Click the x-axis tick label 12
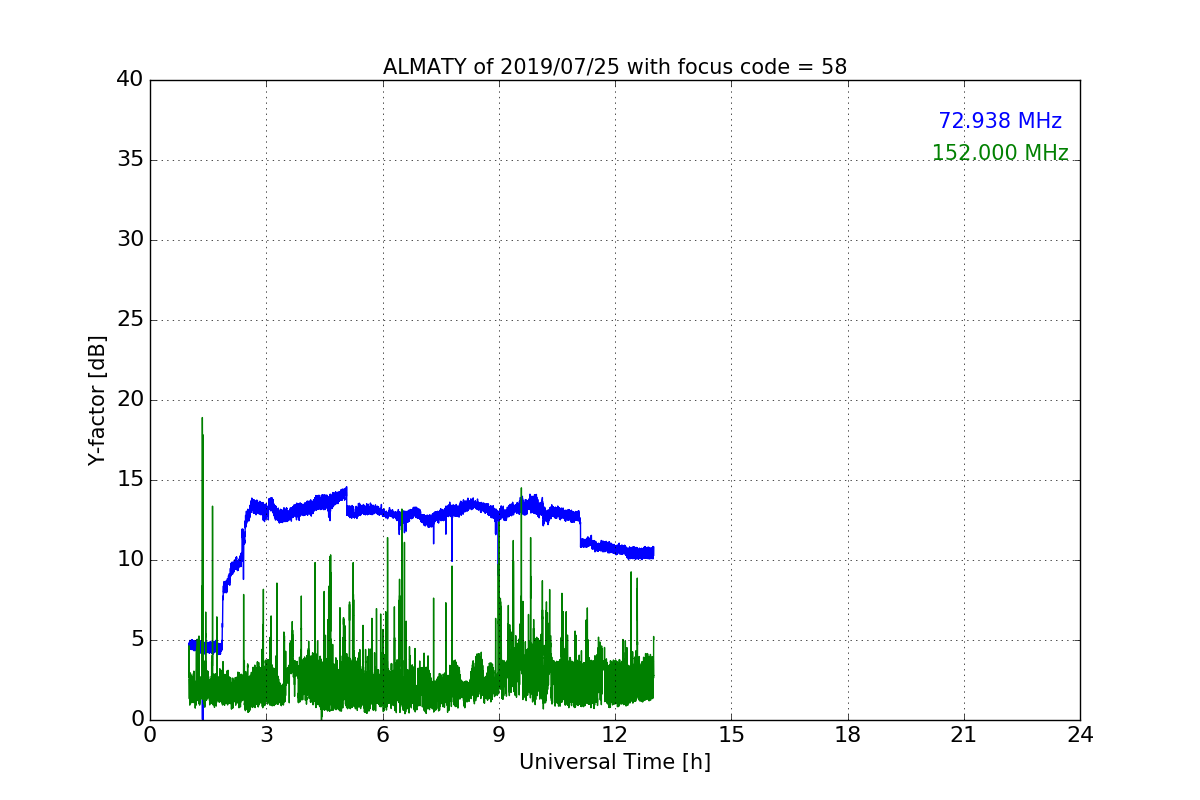The width and height of the screenshot is (1200, 800). [x=615, y=735]
